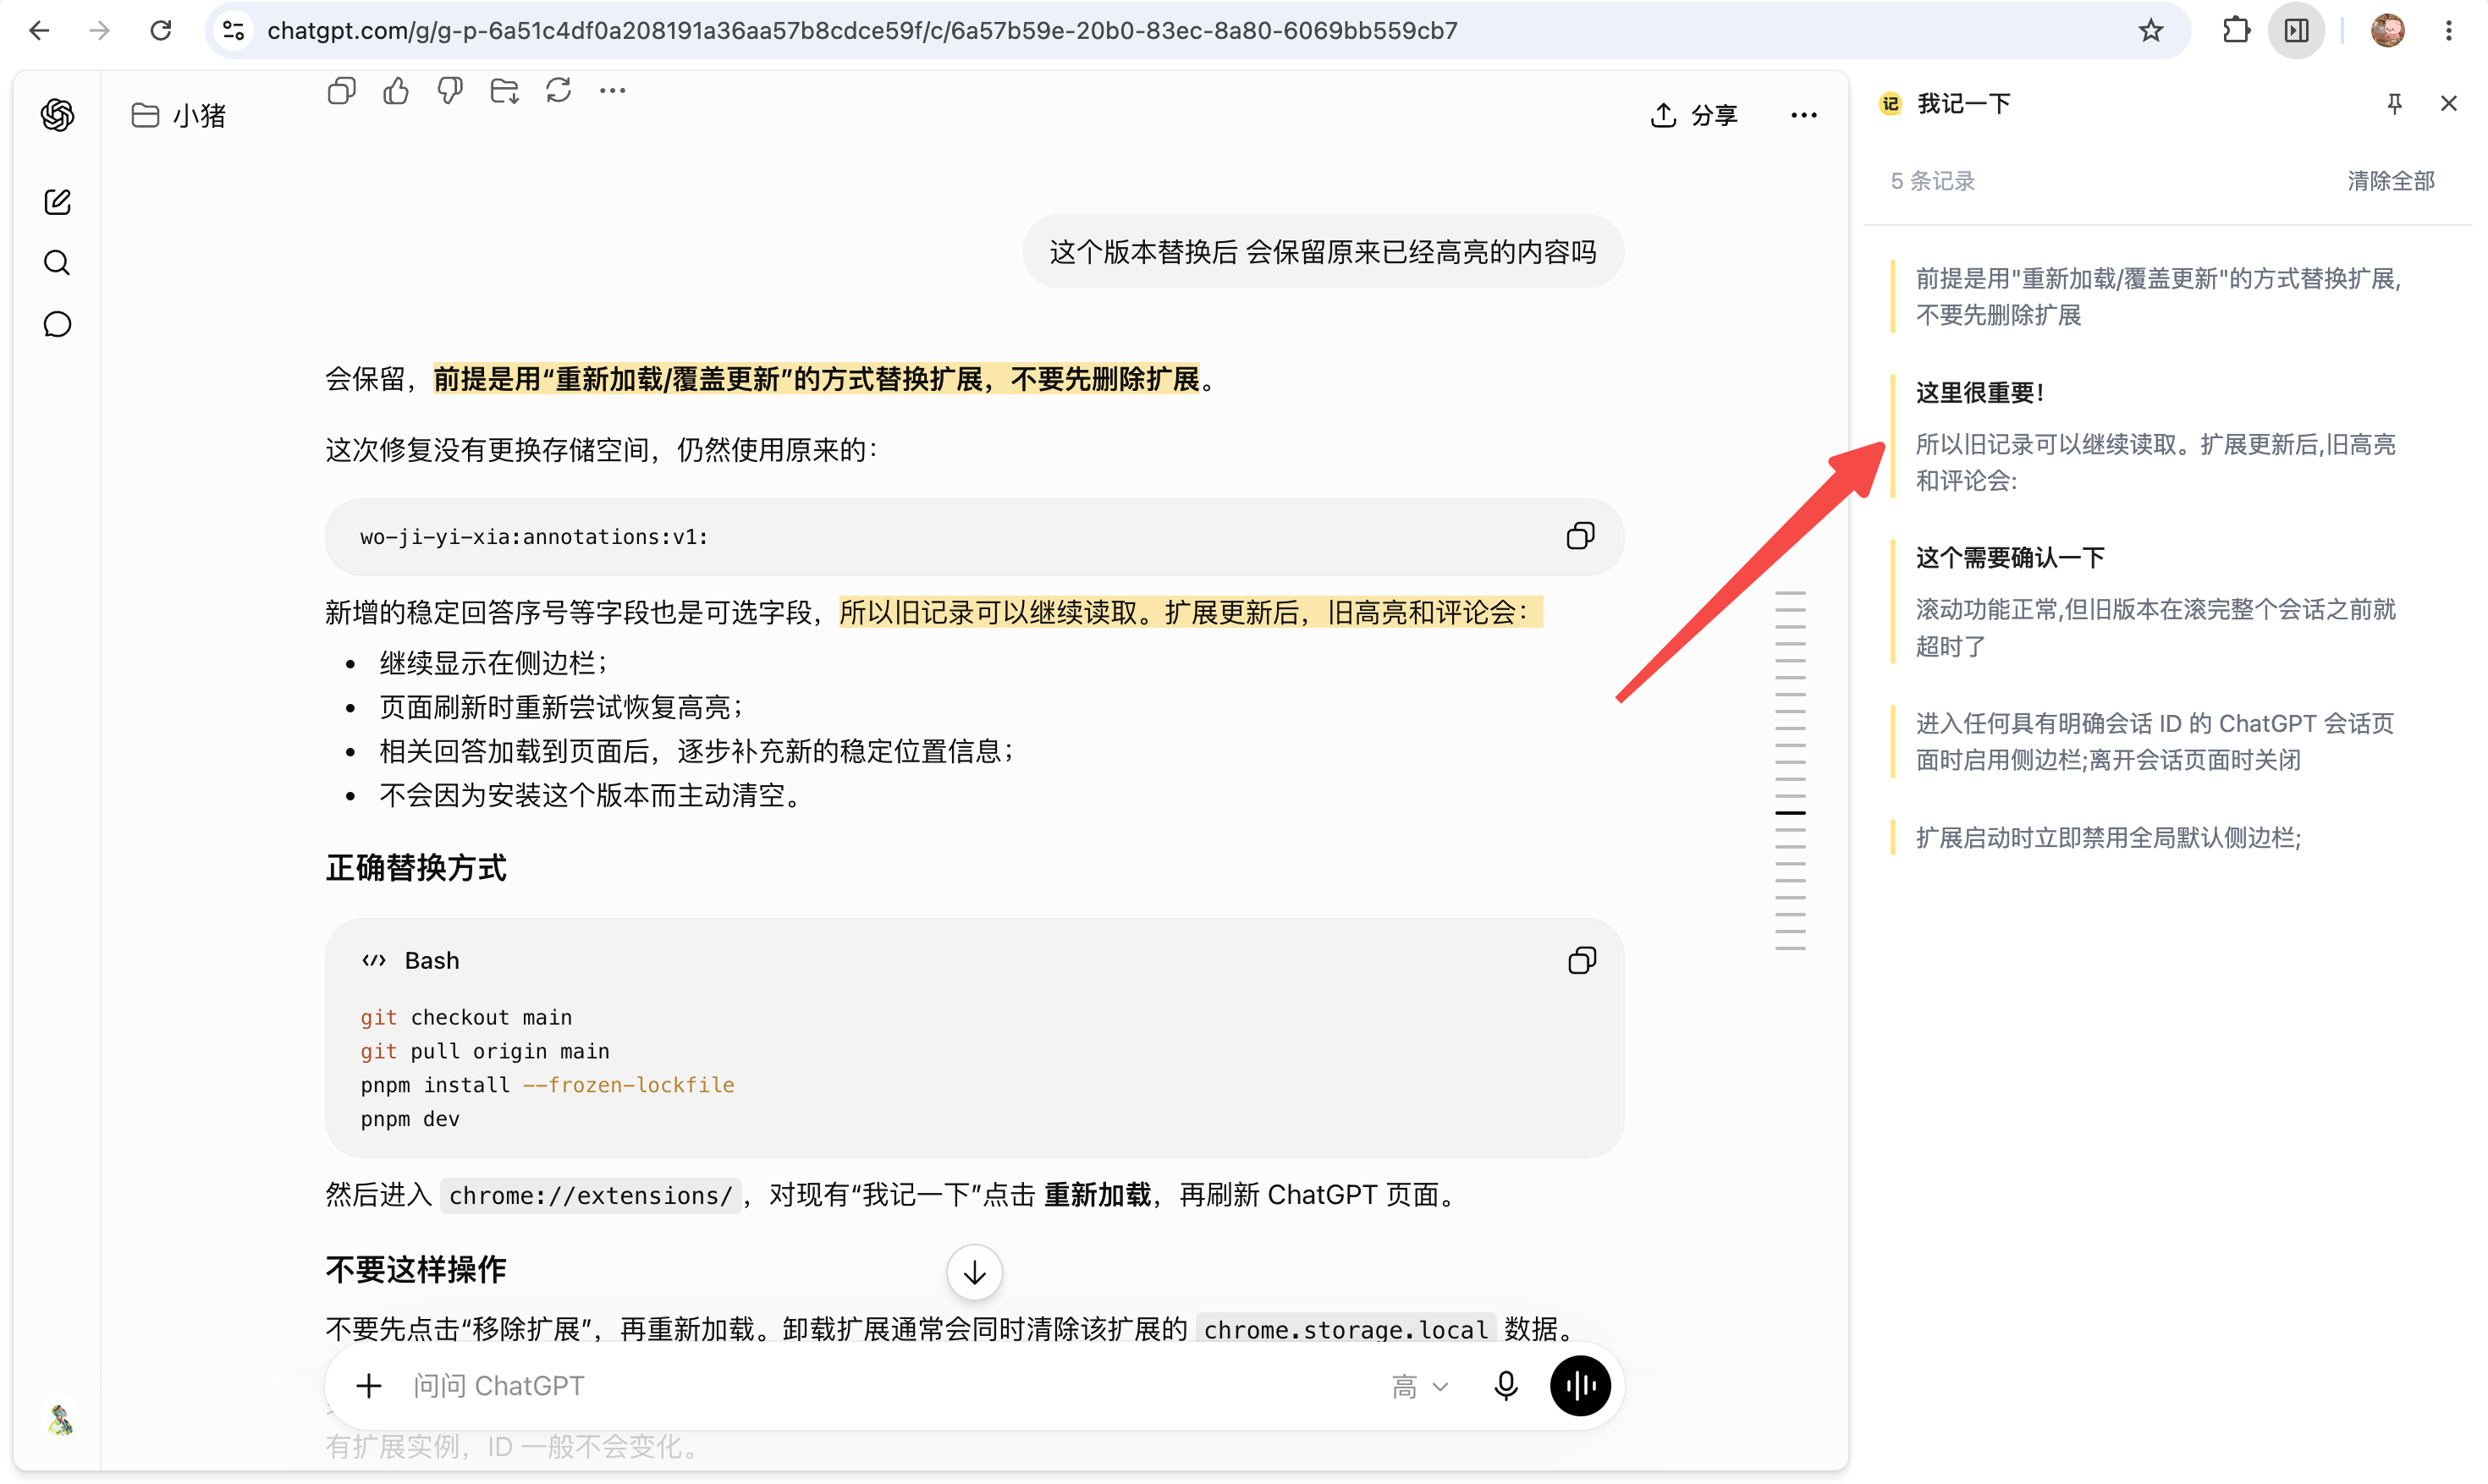Bookmark this page with the star icon
2488x1484 pixels.
click(x=2151, y=31)
